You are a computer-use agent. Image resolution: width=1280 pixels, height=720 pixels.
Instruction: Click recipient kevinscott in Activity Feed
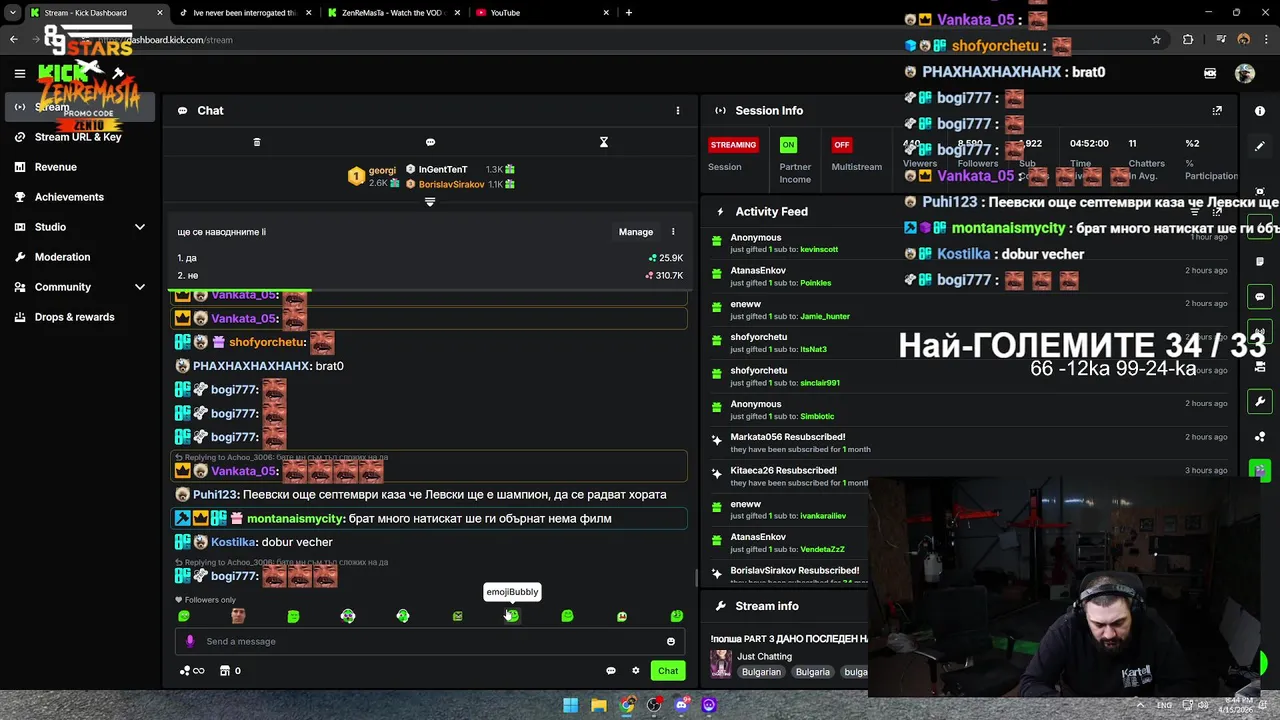click(819, 249)
